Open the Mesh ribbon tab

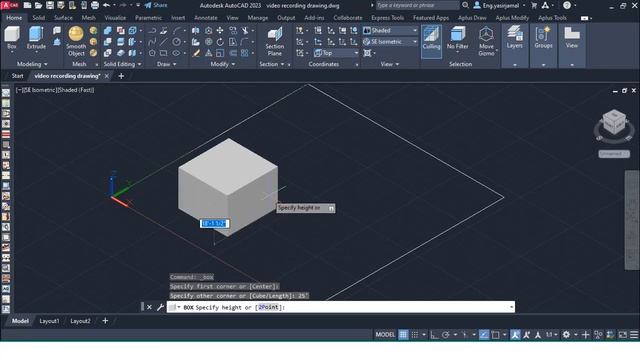tap(89, 18)
